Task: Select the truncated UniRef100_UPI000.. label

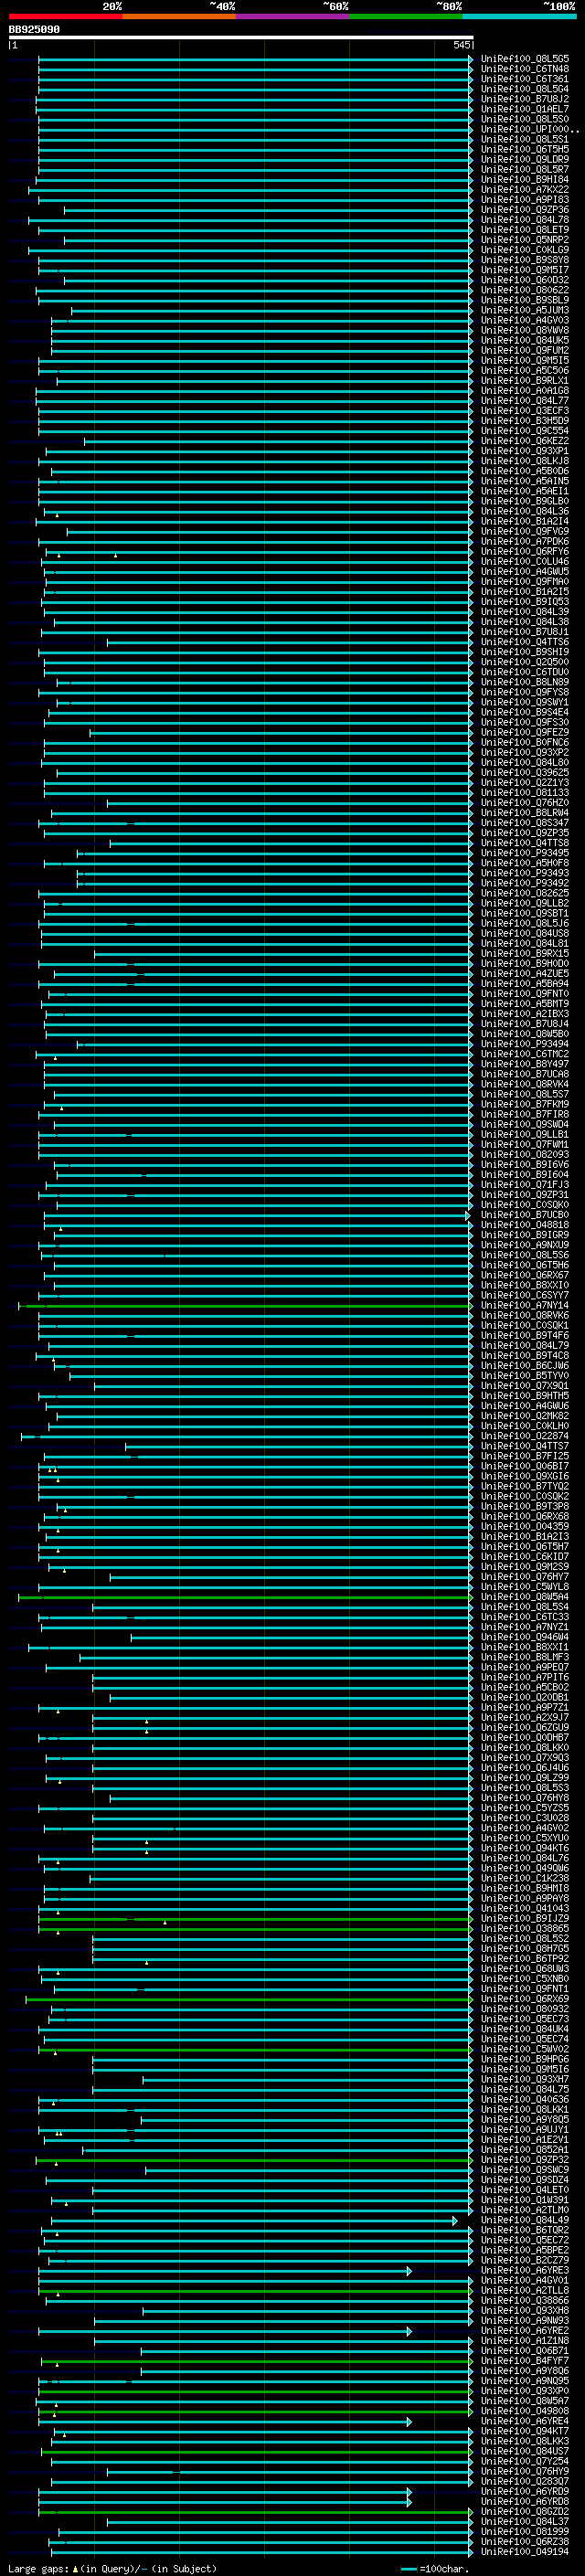Action: click(x=530, y=129)
